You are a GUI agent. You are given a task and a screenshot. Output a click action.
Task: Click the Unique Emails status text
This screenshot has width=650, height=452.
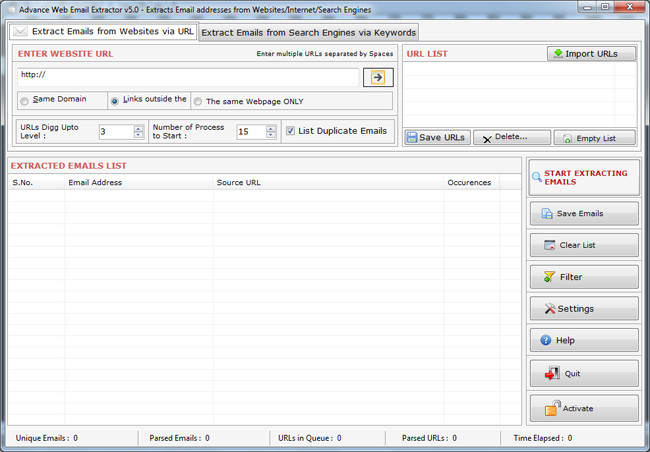[x=46, y=438]
